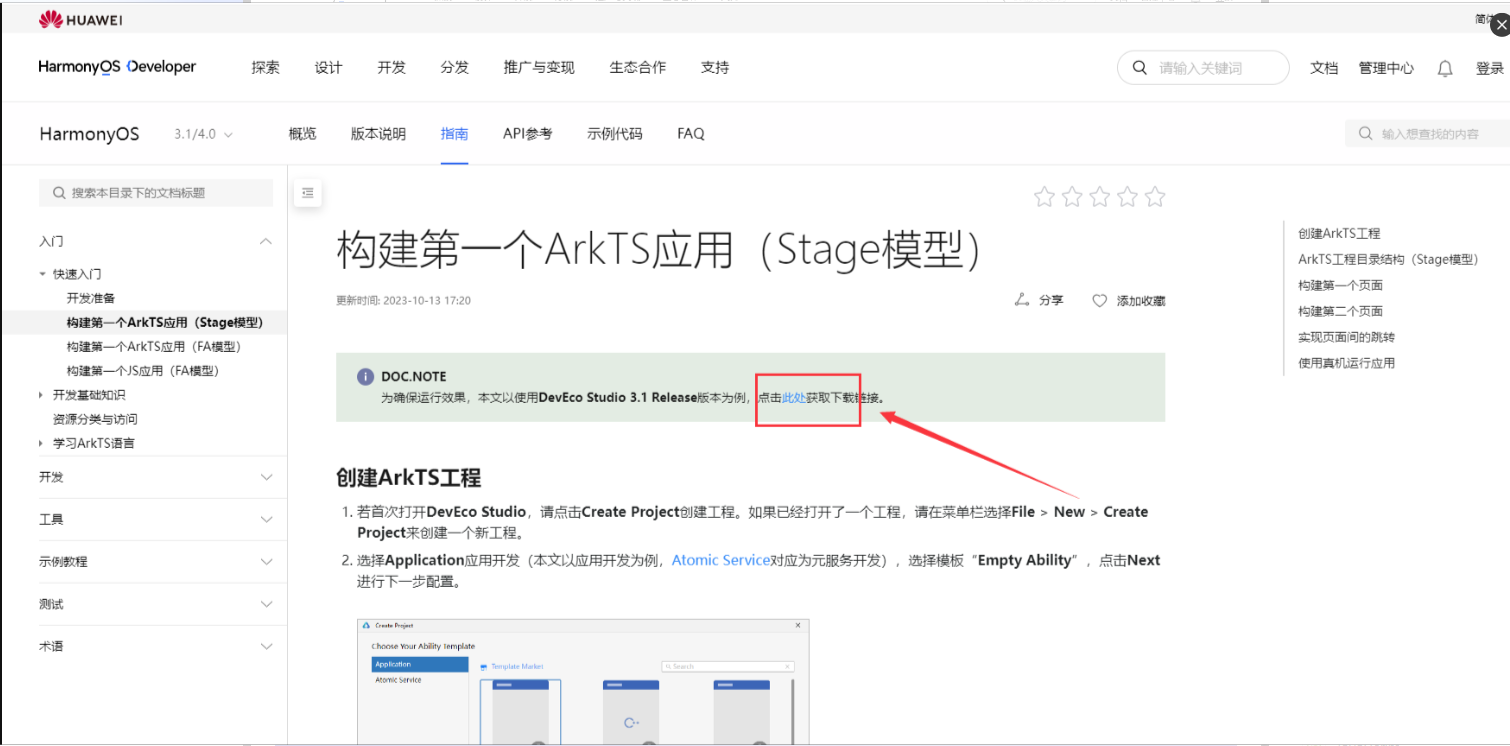
Task: Focus the 请输入关键词 search field
Action: (x=1203, y=68)
